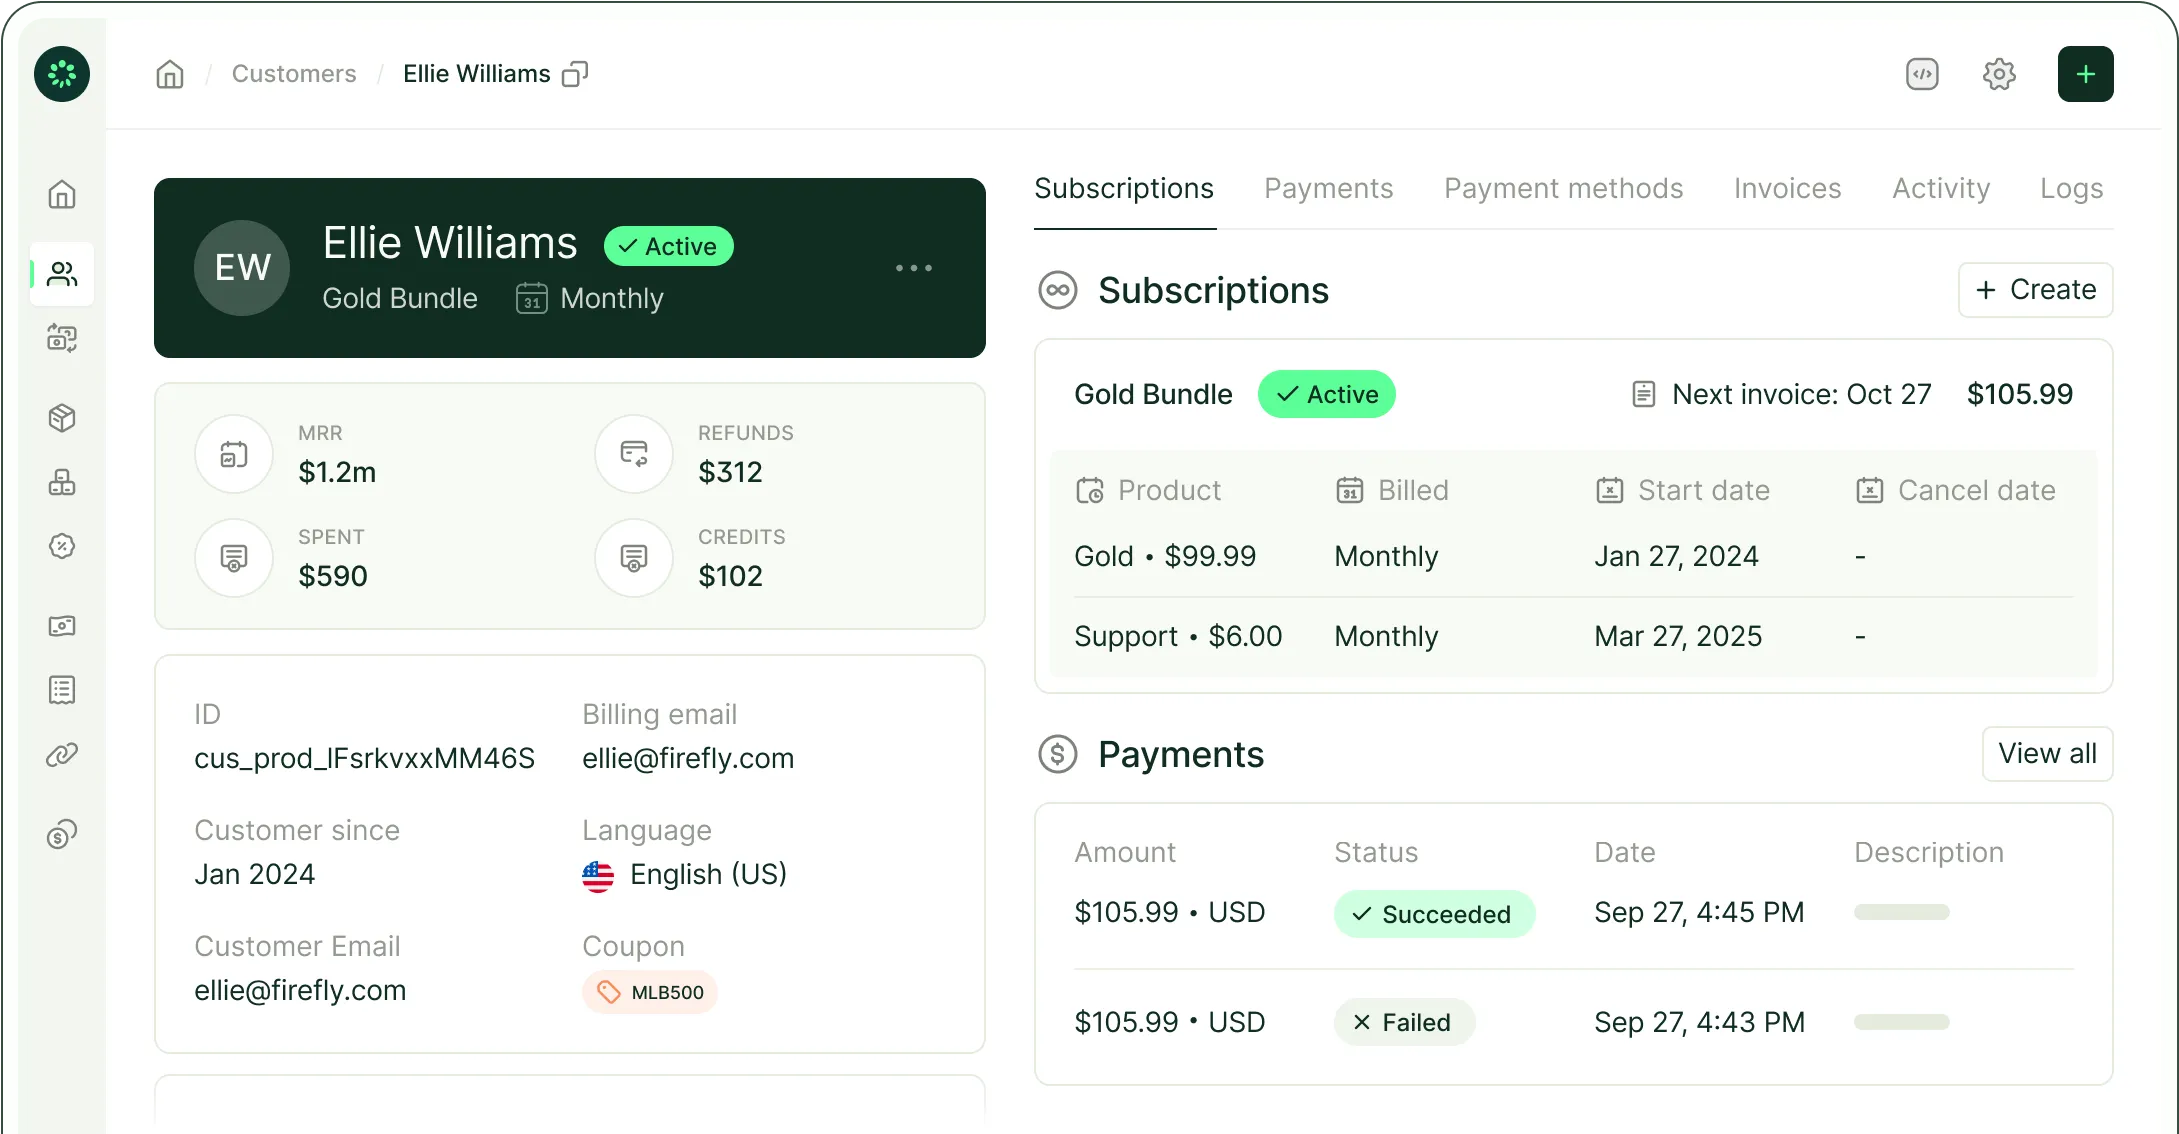Click the Failed payment status pill
Screen dimensions: 2179x1134
coord(1403,1021)
